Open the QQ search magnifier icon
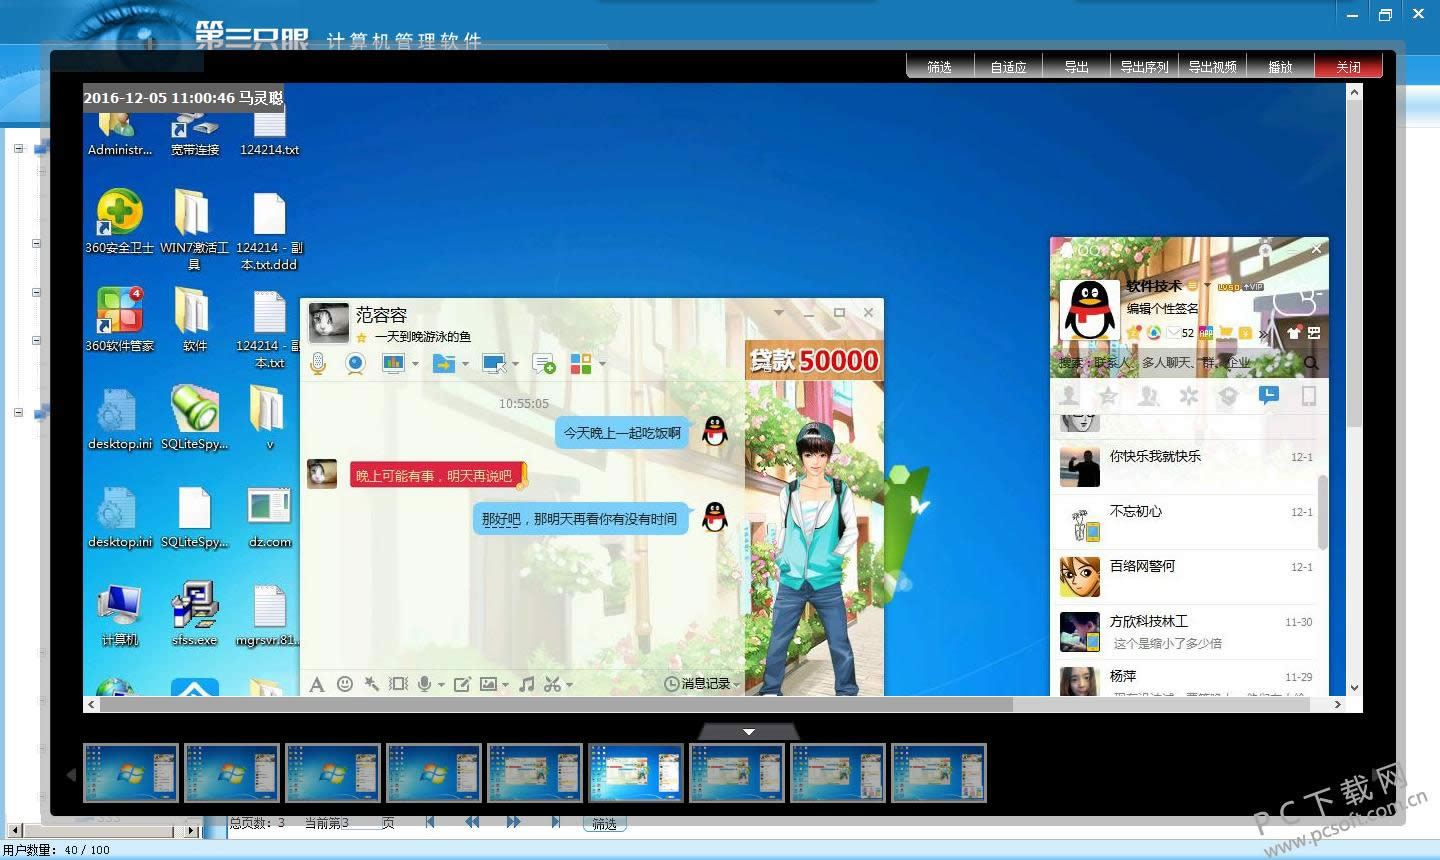Image resolution: width=1440 pixels, height=860 pixels. click(x=1311, y=362)
